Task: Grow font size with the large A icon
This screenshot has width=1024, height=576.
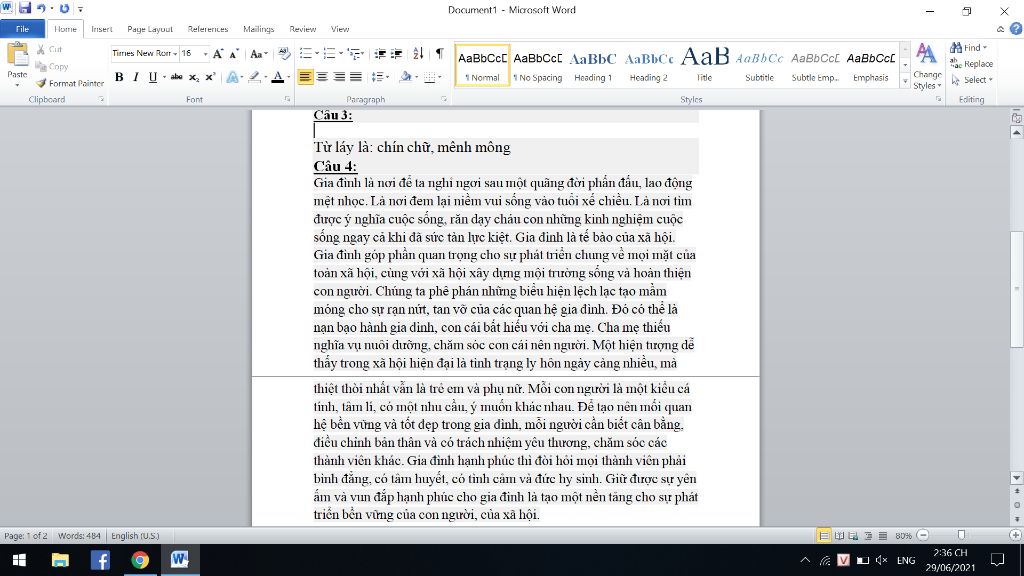Action: (x=218, y=54)
